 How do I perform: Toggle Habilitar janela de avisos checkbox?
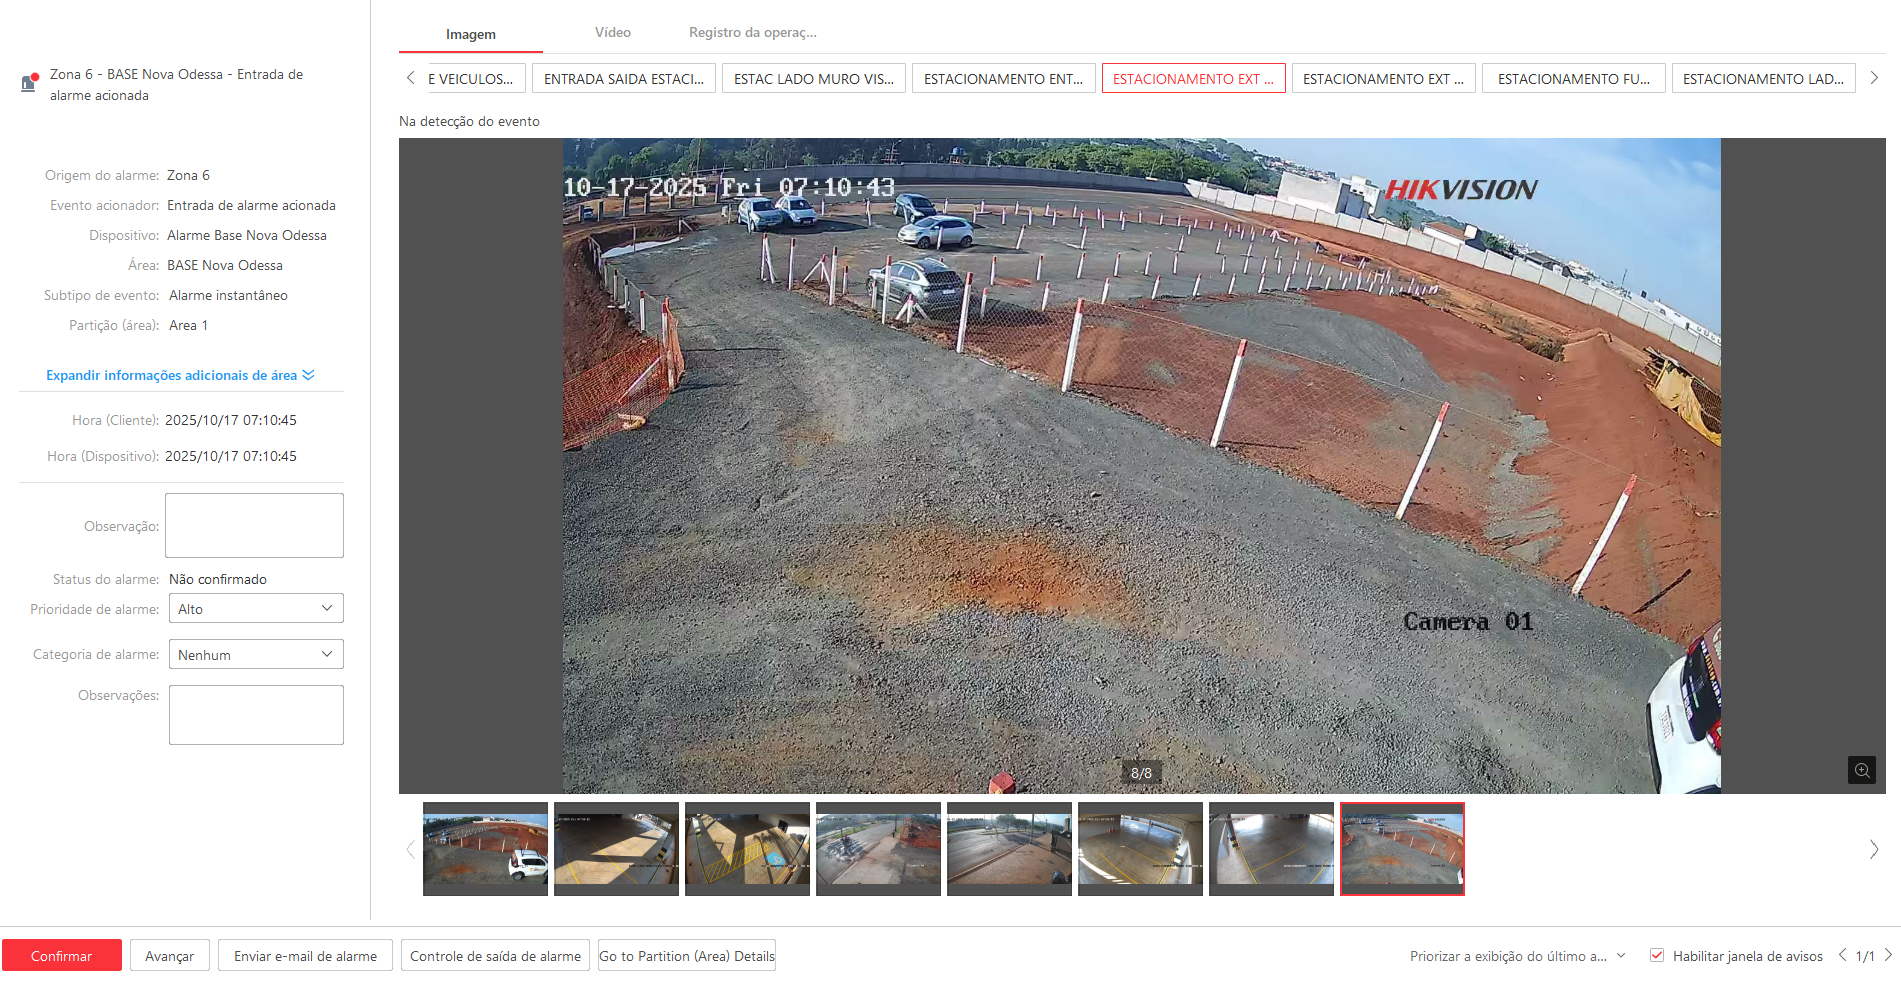pyautogui.click(x=1657, y=955)
